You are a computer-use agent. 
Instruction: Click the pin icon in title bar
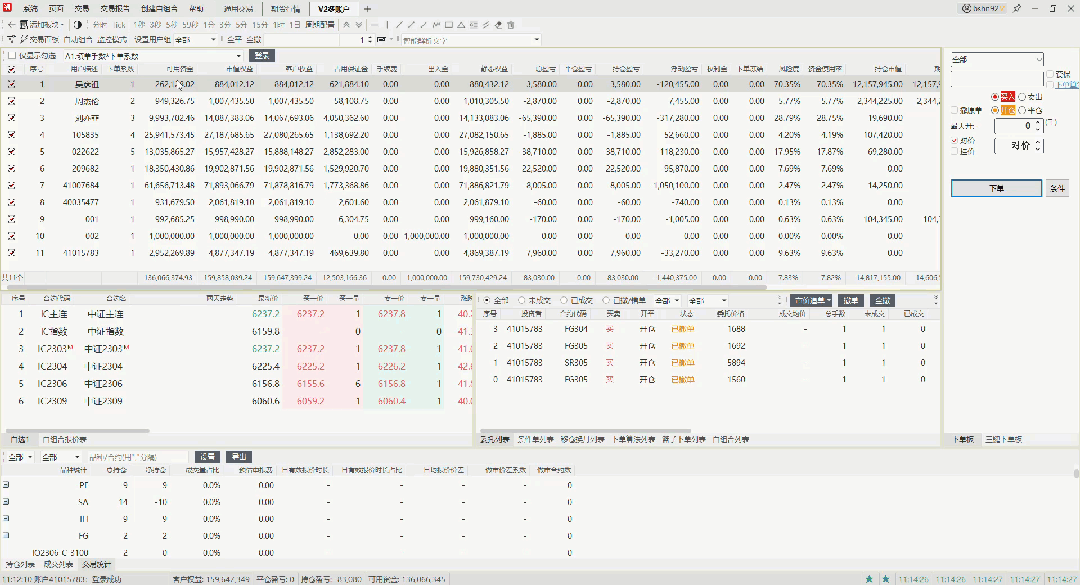point(1017,8)
